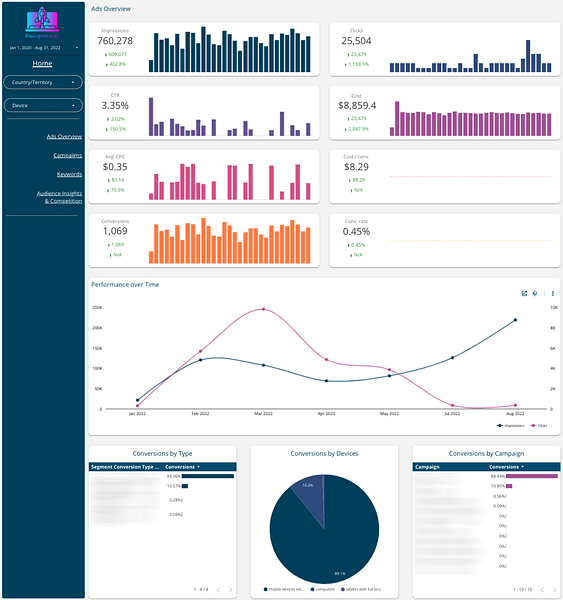The image size is (563, 600).
Task: Click the Segment Conversion Type column header
Action: click(125, 467)
